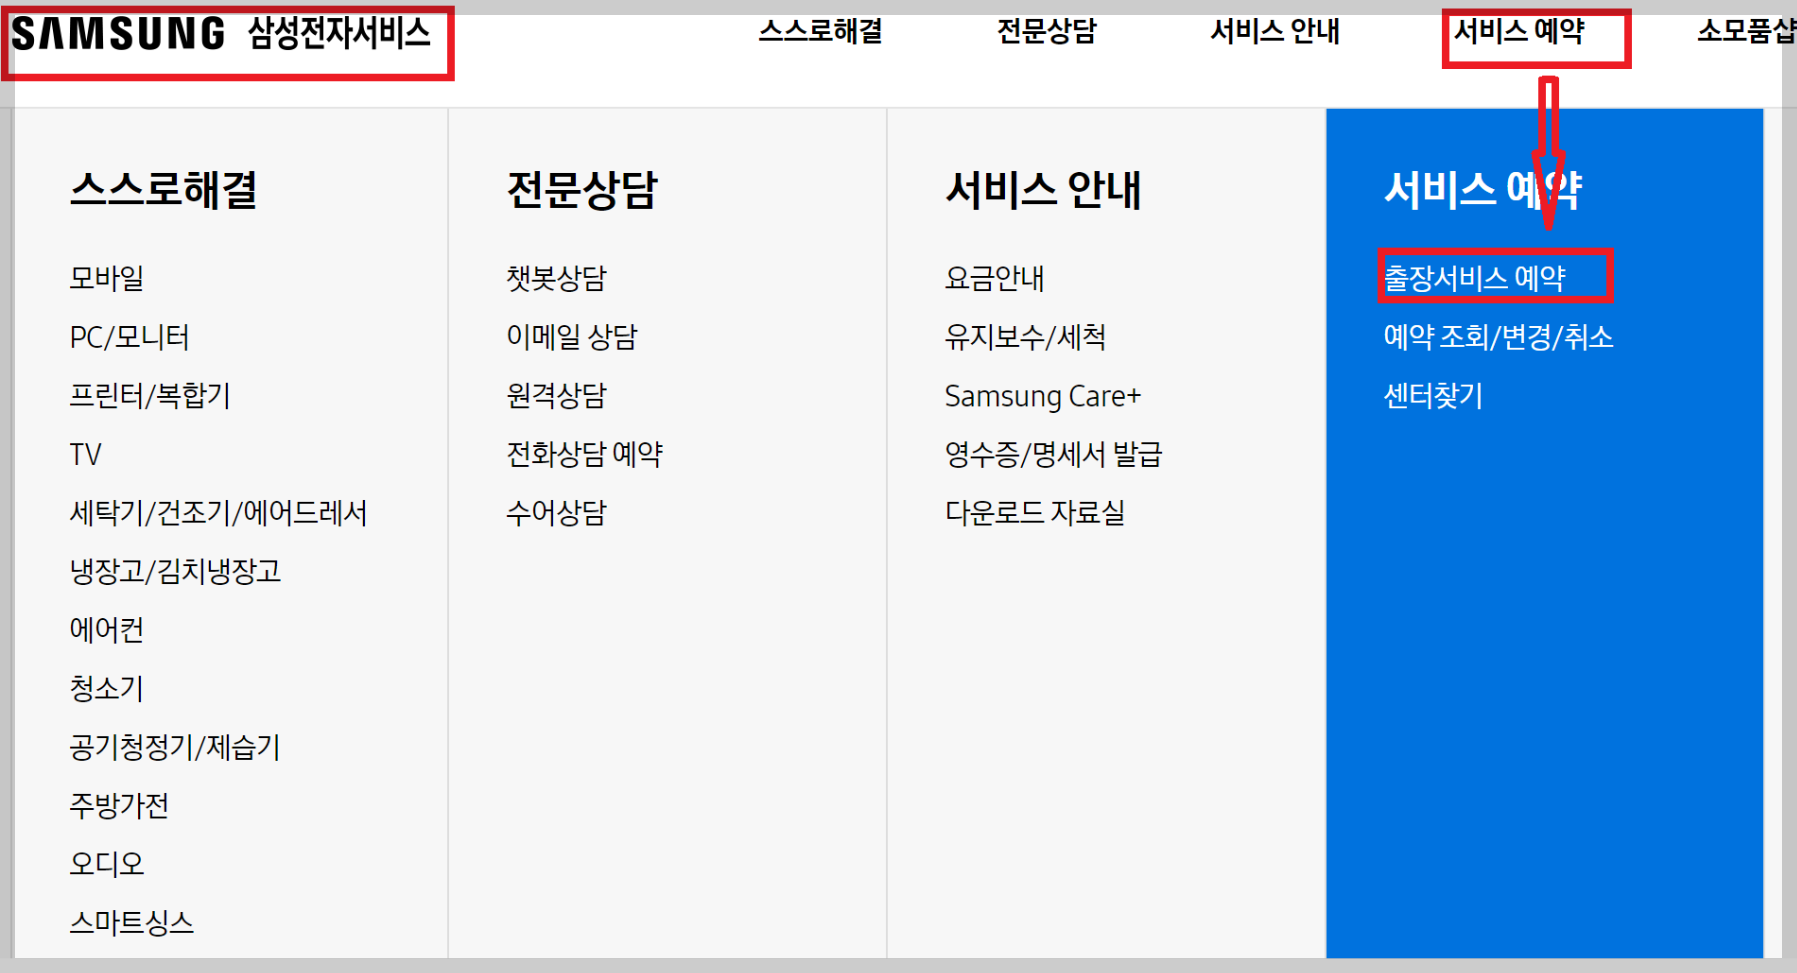Select 모바일 under 스스로해결

coord(106,278)
